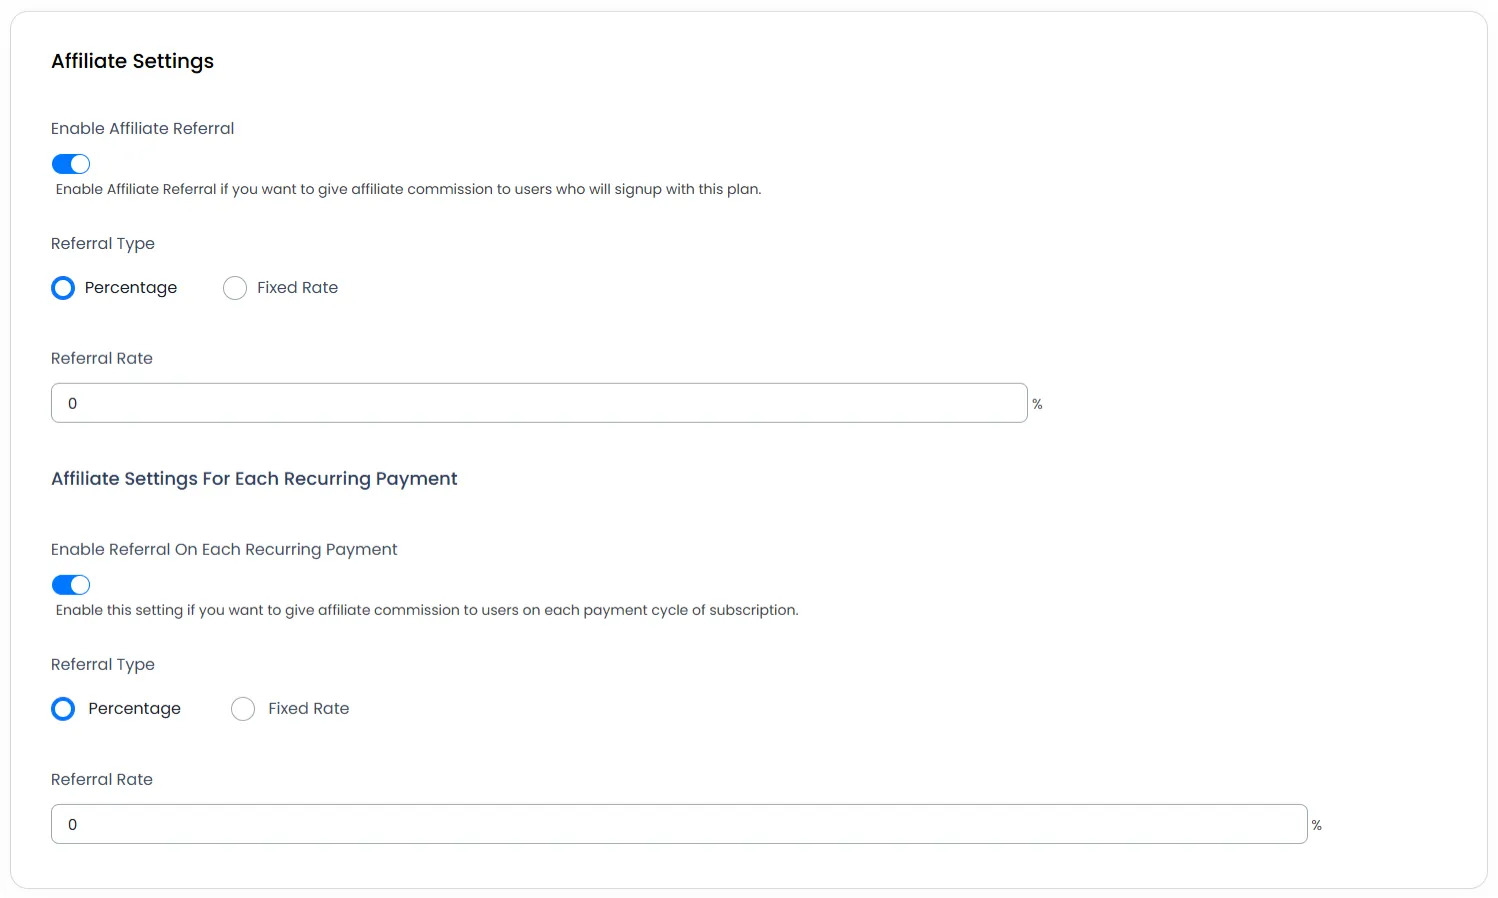Click Affiliate Settings For Each Recurring Payment heading
Viewport: 1498px width, 898px height.
[x=254, y=479]
